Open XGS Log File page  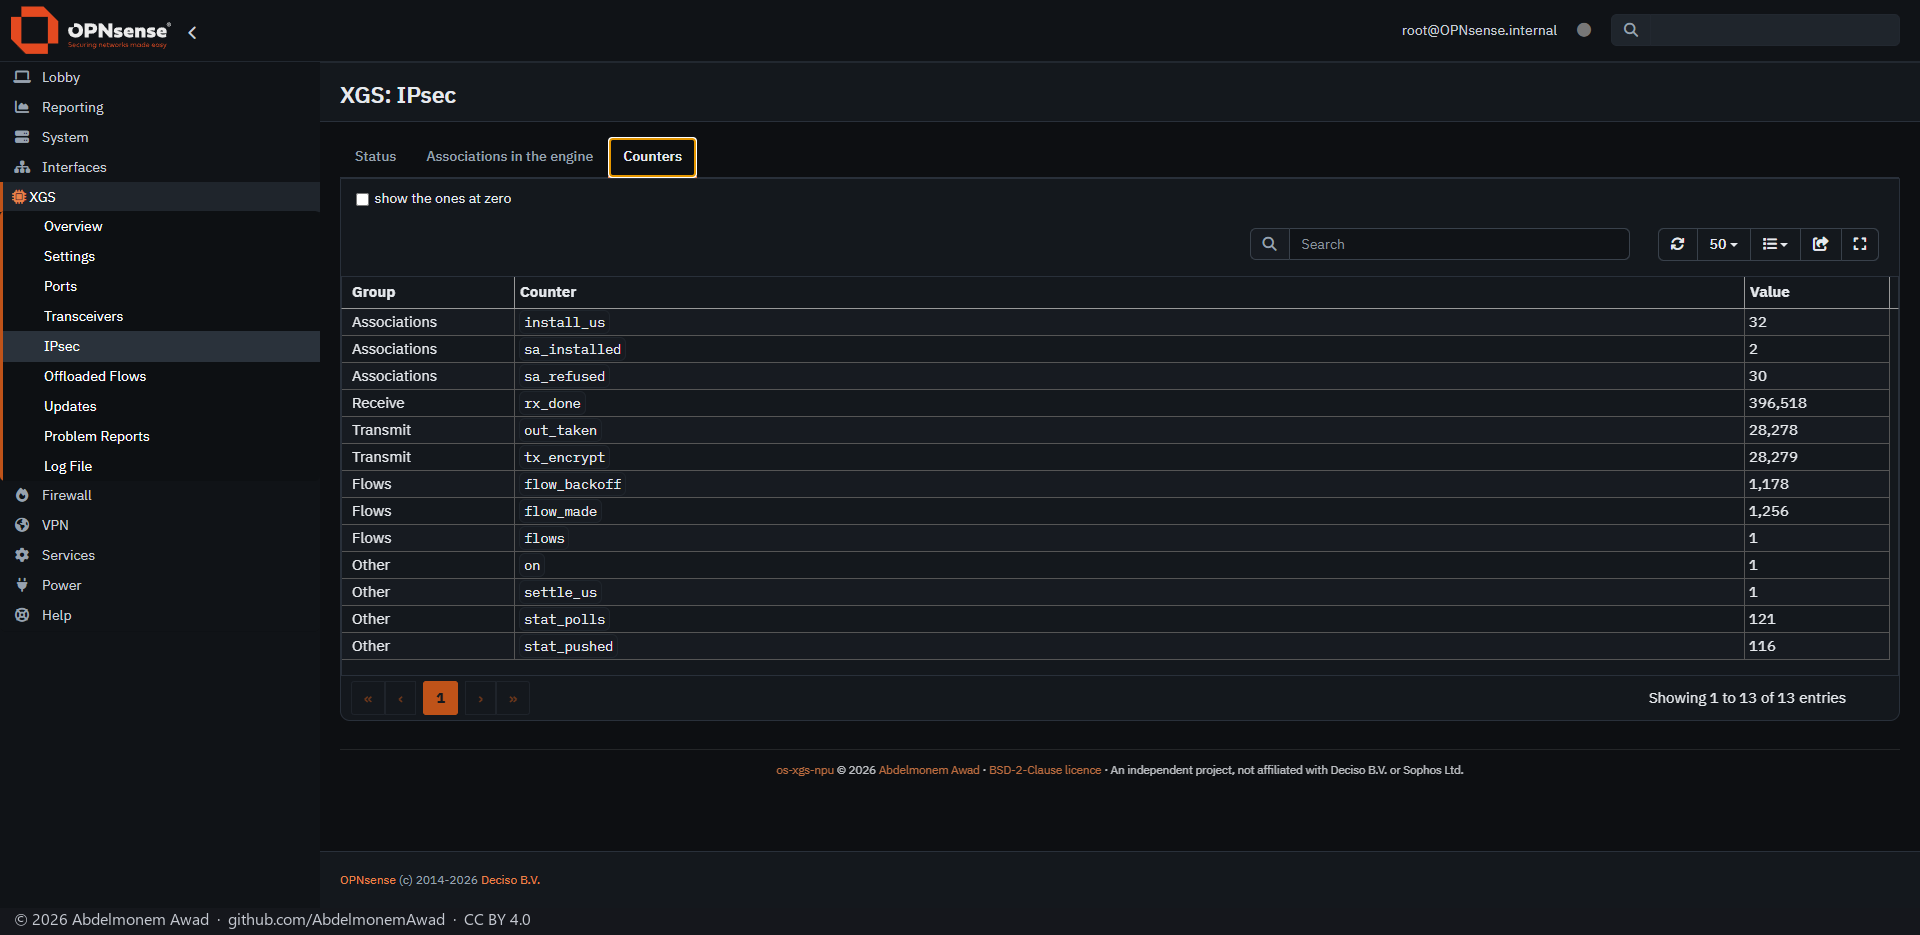[162, 466]
